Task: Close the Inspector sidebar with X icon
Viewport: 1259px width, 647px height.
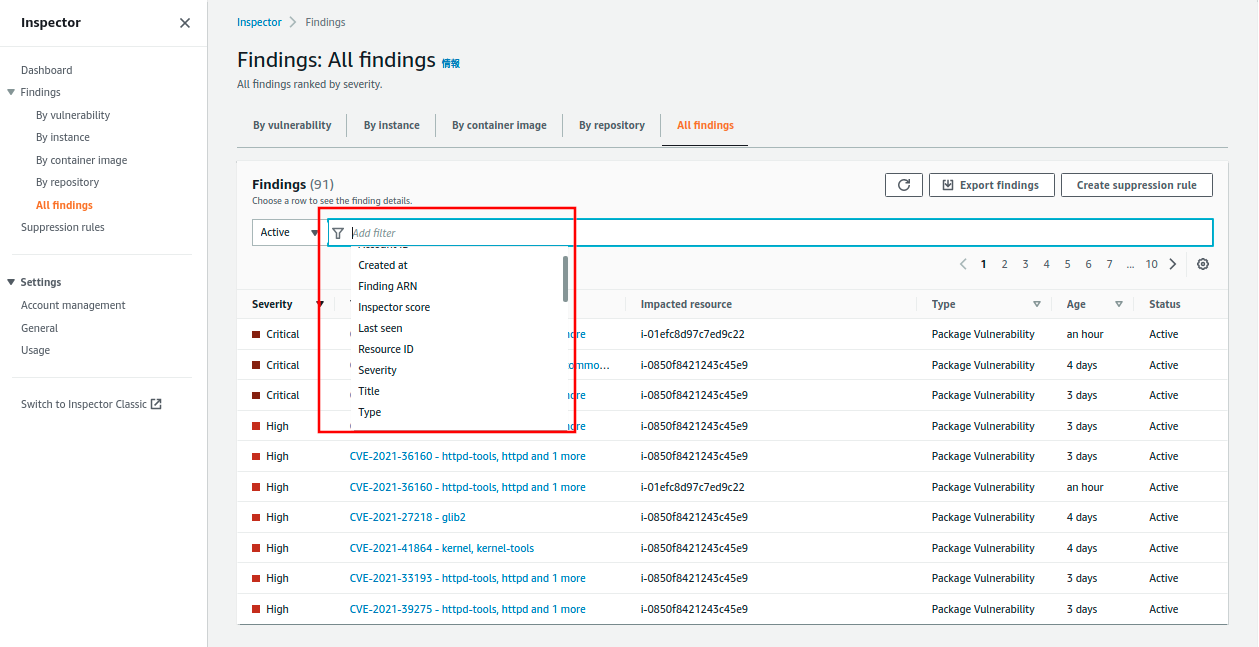Action: tap(185, 23)
